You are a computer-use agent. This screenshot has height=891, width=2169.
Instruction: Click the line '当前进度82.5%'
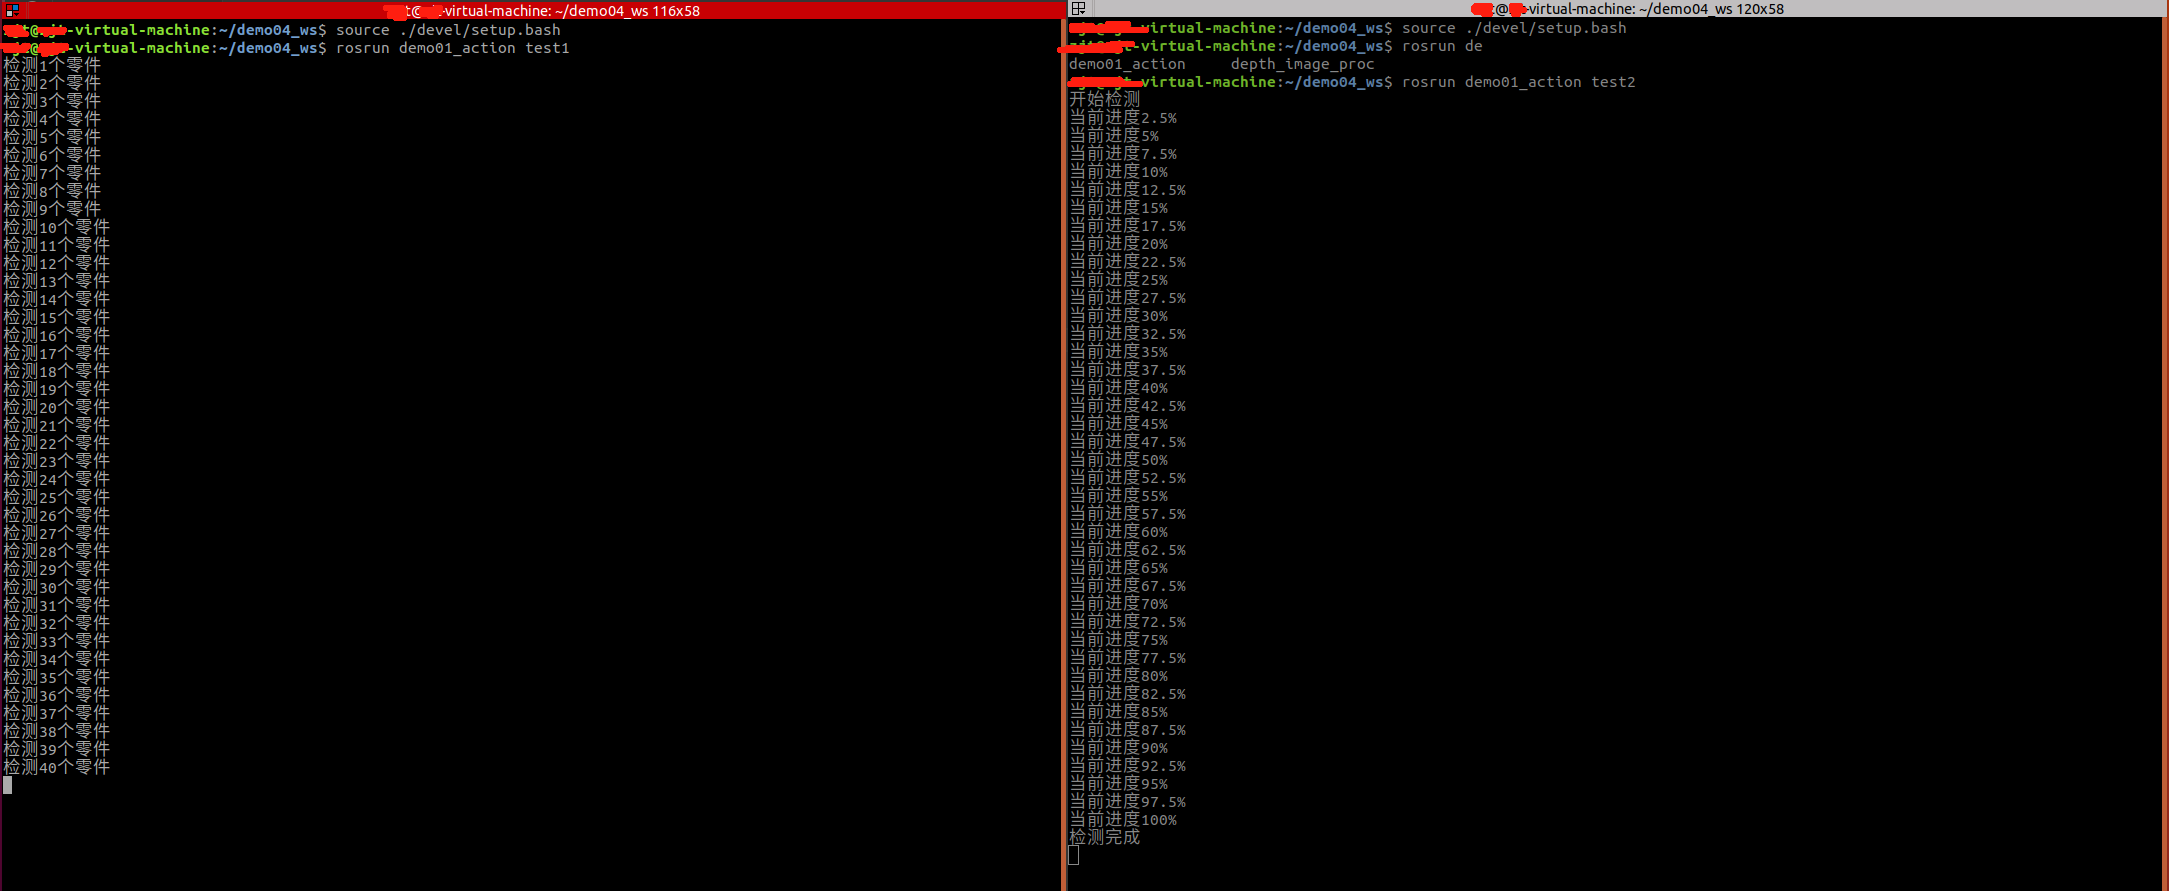1127,694
